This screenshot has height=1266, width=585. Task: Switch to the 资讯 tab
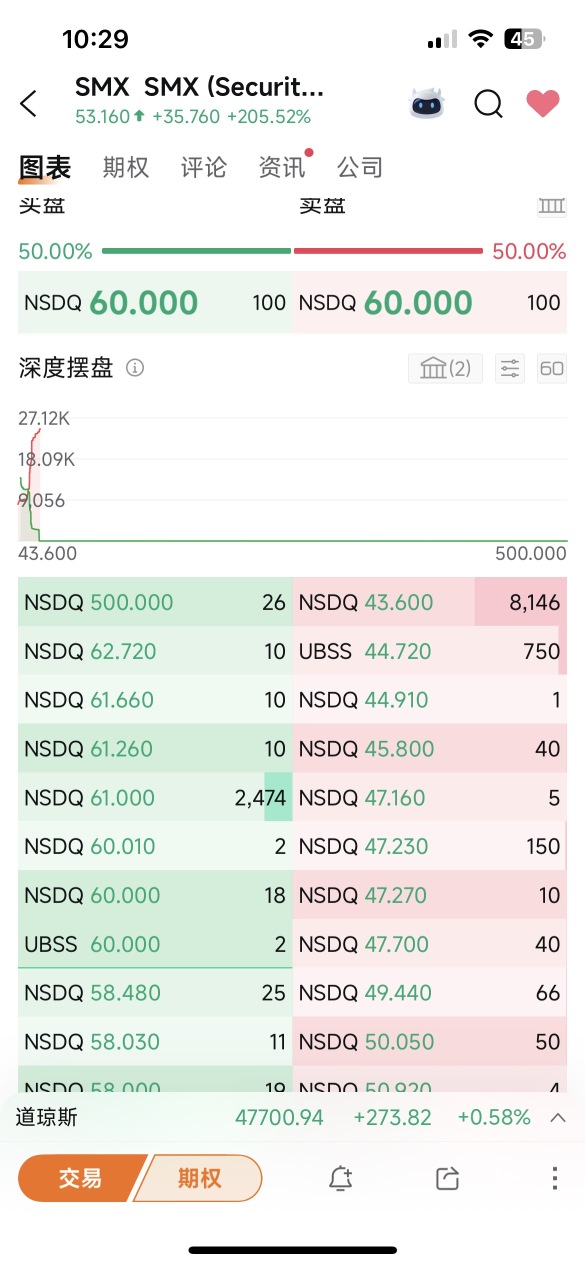tap(282, 168)
